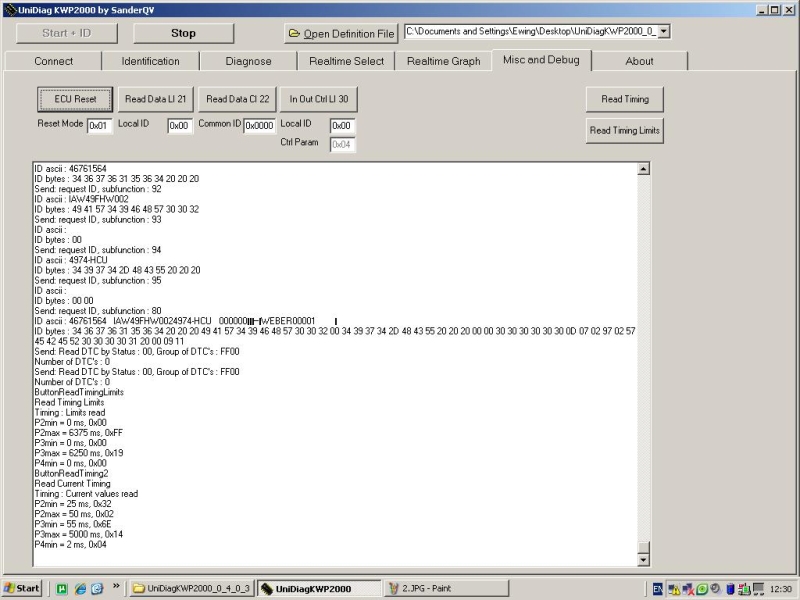Expand the definition file path dropdown
Viewport: 800px width, 600px height.
click(x=664, y=31)
